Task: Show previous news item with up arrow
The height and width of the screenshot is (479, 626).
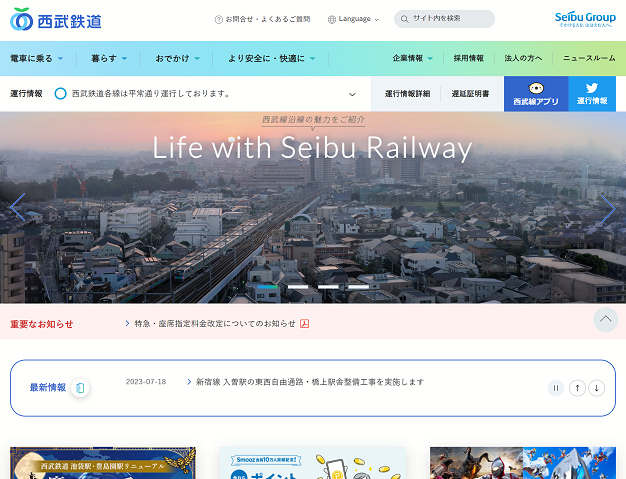Action: pyautogui.click(x=577, y=388)
